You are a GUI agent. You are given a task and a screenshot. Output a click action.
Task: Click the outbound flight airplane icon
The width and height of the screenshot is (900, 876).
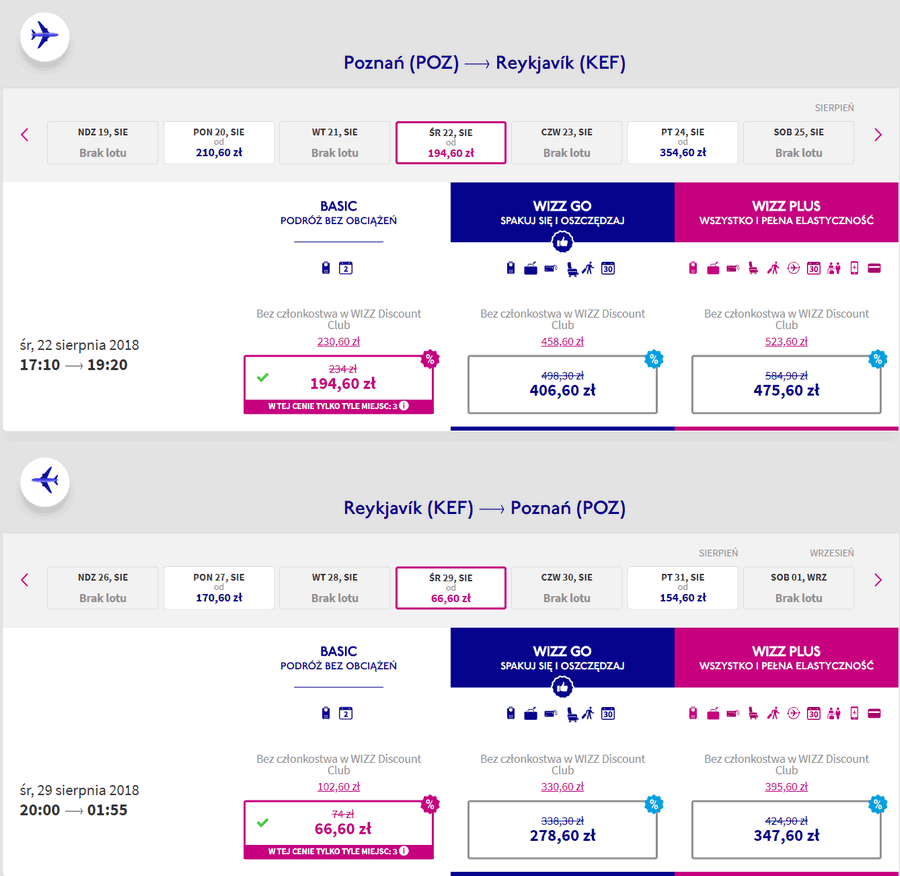point(45,36)
